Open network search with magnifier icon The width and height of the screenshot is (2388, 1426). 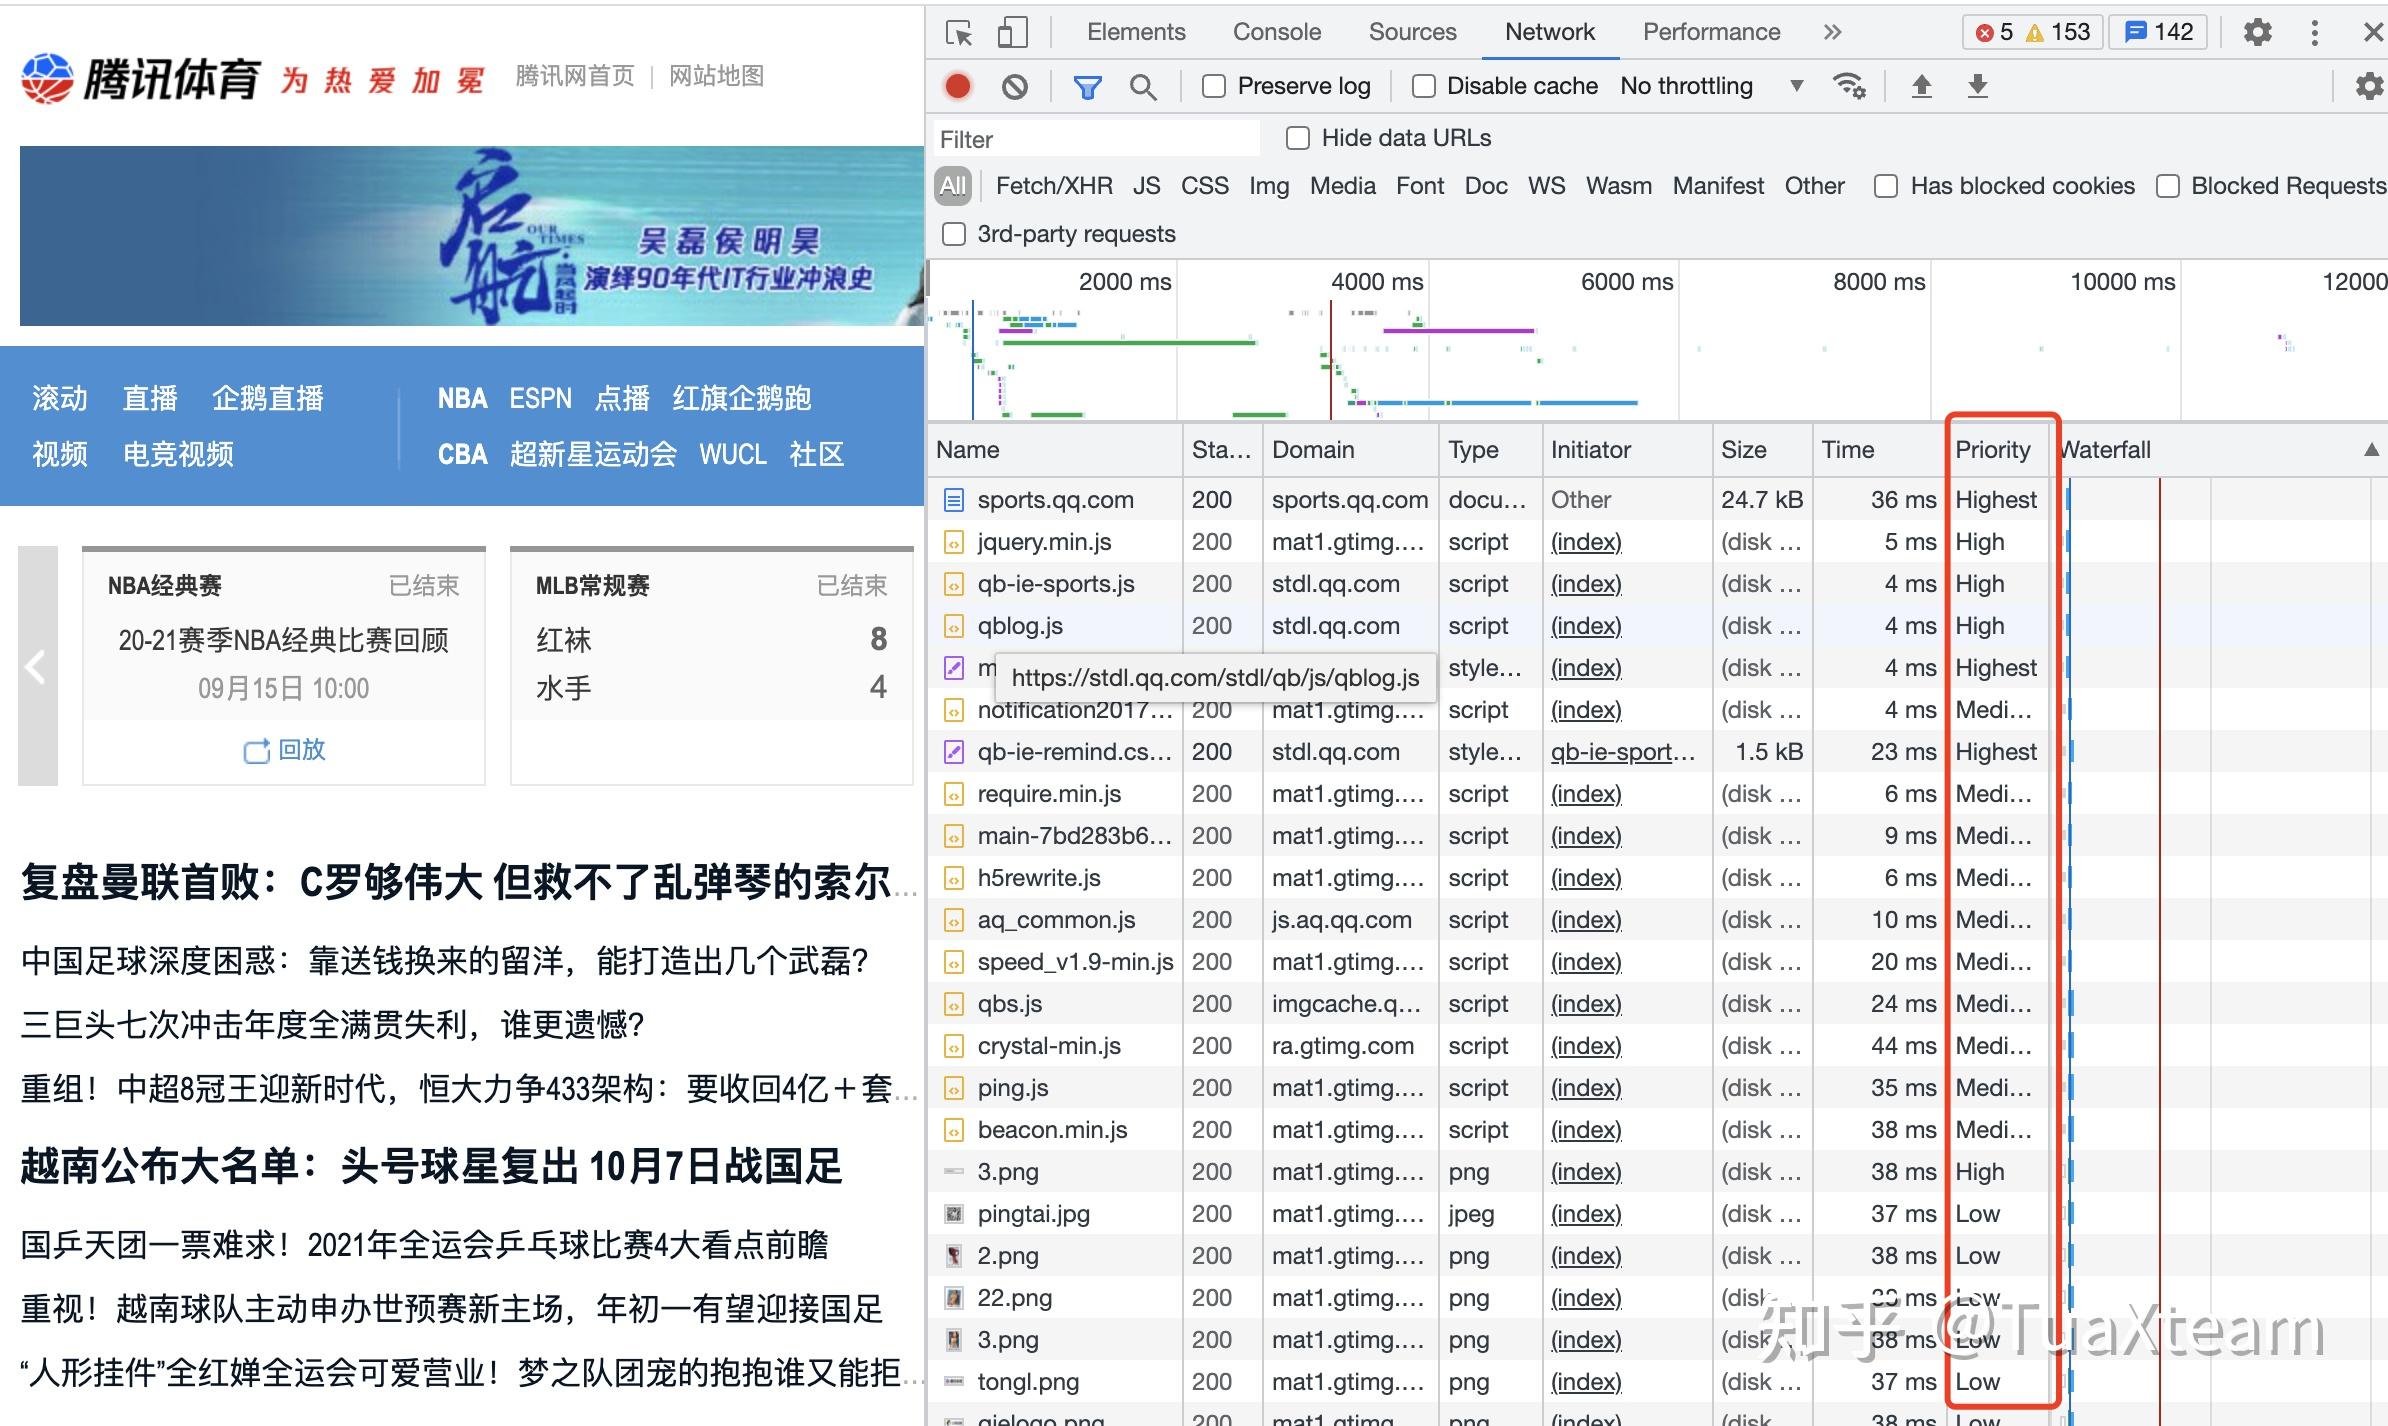(x=1142, y=87)
